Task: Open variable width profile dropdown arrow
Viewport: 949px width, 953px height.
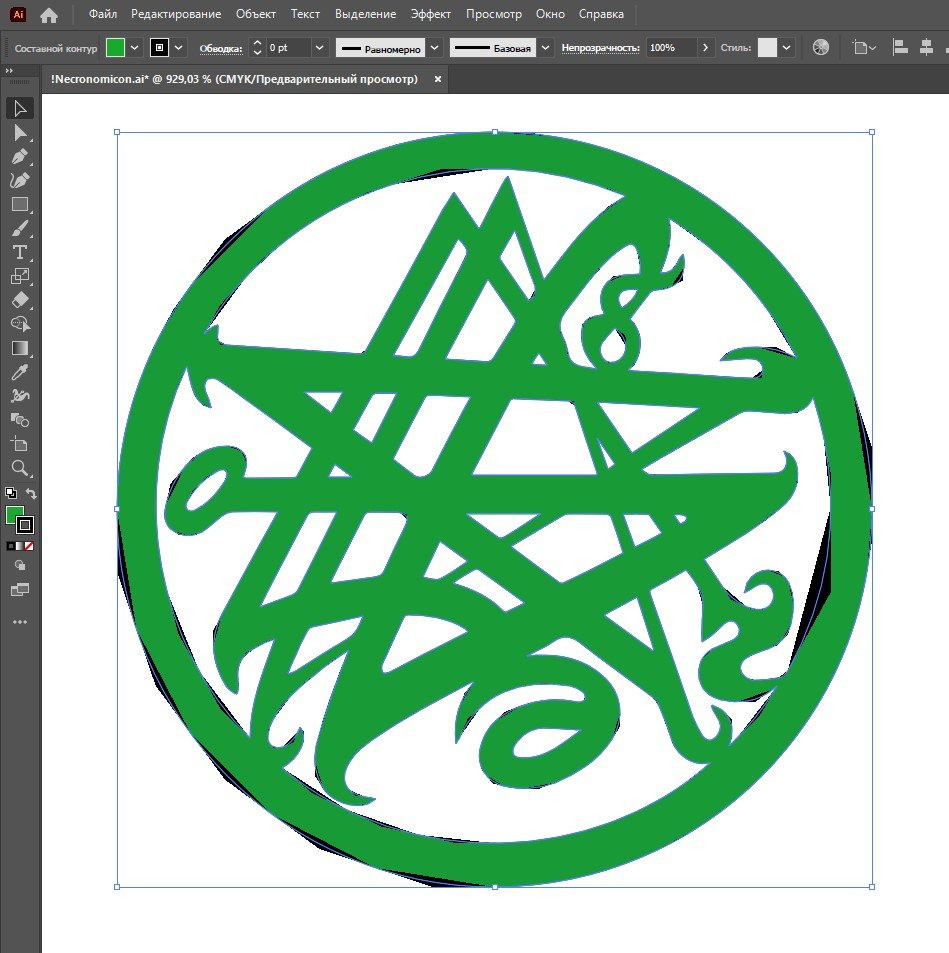Action: tap(434, 47)
